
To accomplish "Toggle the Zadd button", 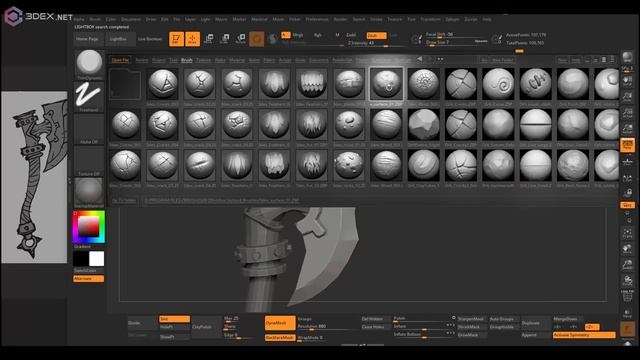I will (x=351, y=36).
